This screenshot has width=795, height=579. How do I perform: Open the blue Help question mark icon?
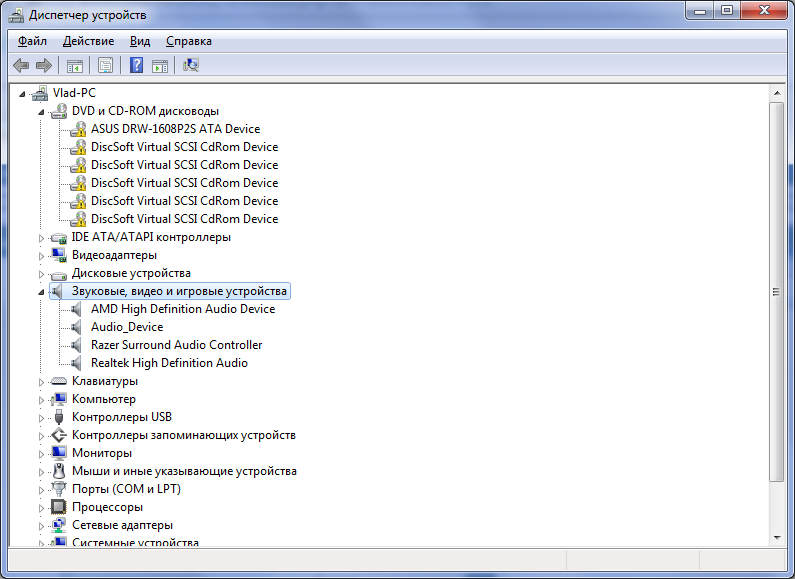coord(136,65)
